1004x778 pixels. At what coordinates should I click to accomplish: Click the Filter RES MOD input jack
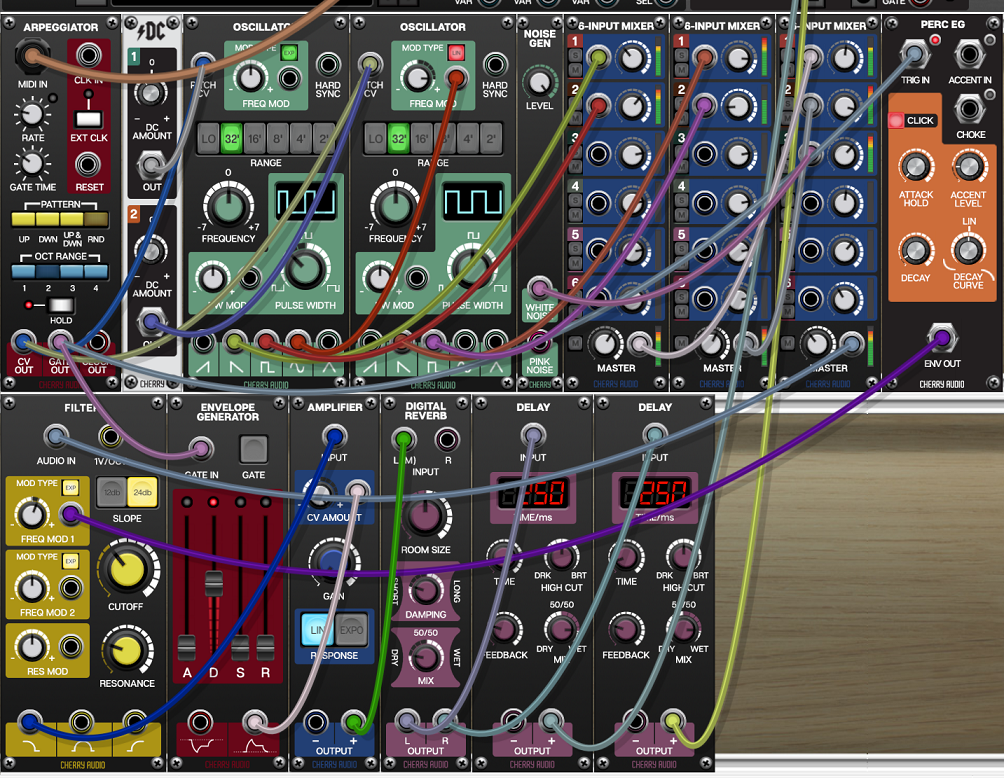coord(70,647)
